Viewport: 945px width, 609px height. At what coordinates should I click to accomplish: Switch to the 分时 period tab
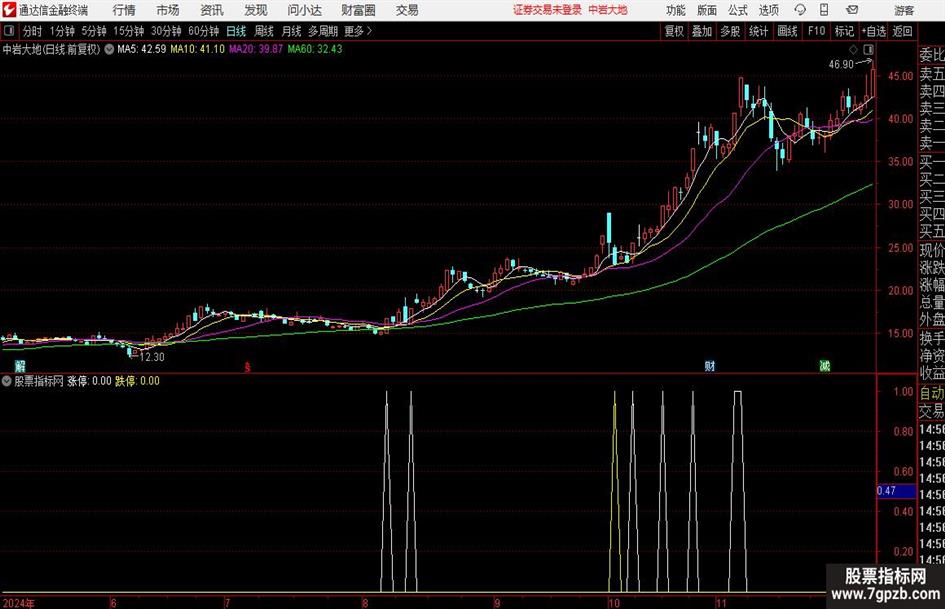click(33, 31)
